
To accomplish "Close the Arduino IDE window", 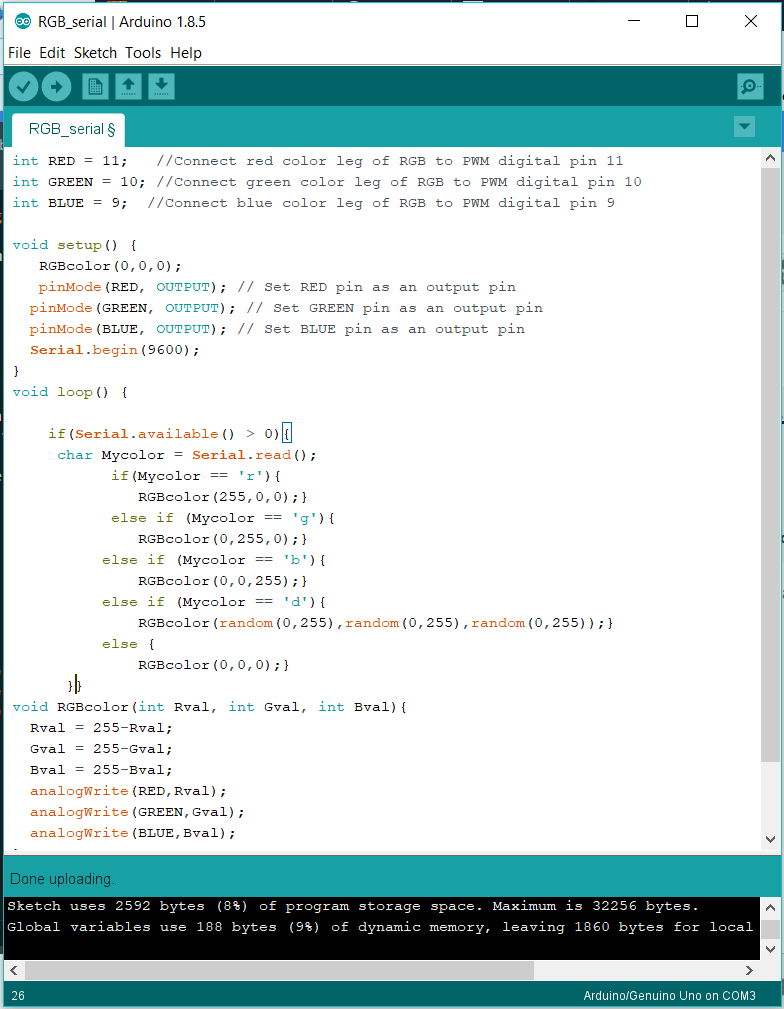I will point(751,21).
